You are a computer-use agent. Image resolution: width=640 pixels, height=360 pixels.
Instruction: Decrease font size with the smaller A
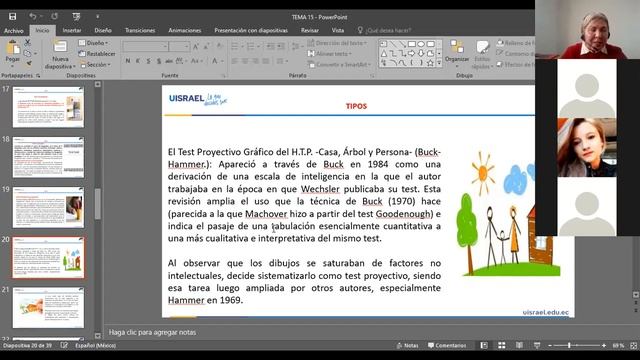(x=207, y=47)
